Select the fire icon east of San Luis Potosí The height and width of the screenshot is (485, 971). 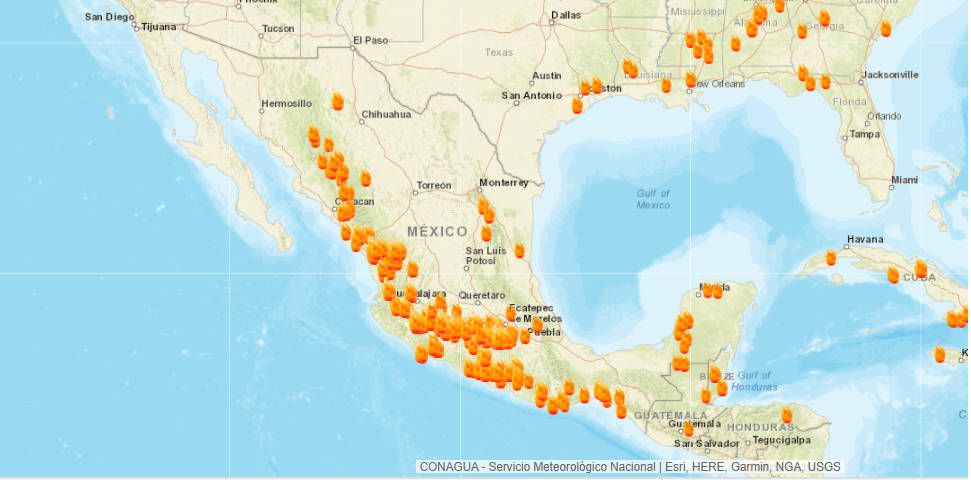click(519, 250)
